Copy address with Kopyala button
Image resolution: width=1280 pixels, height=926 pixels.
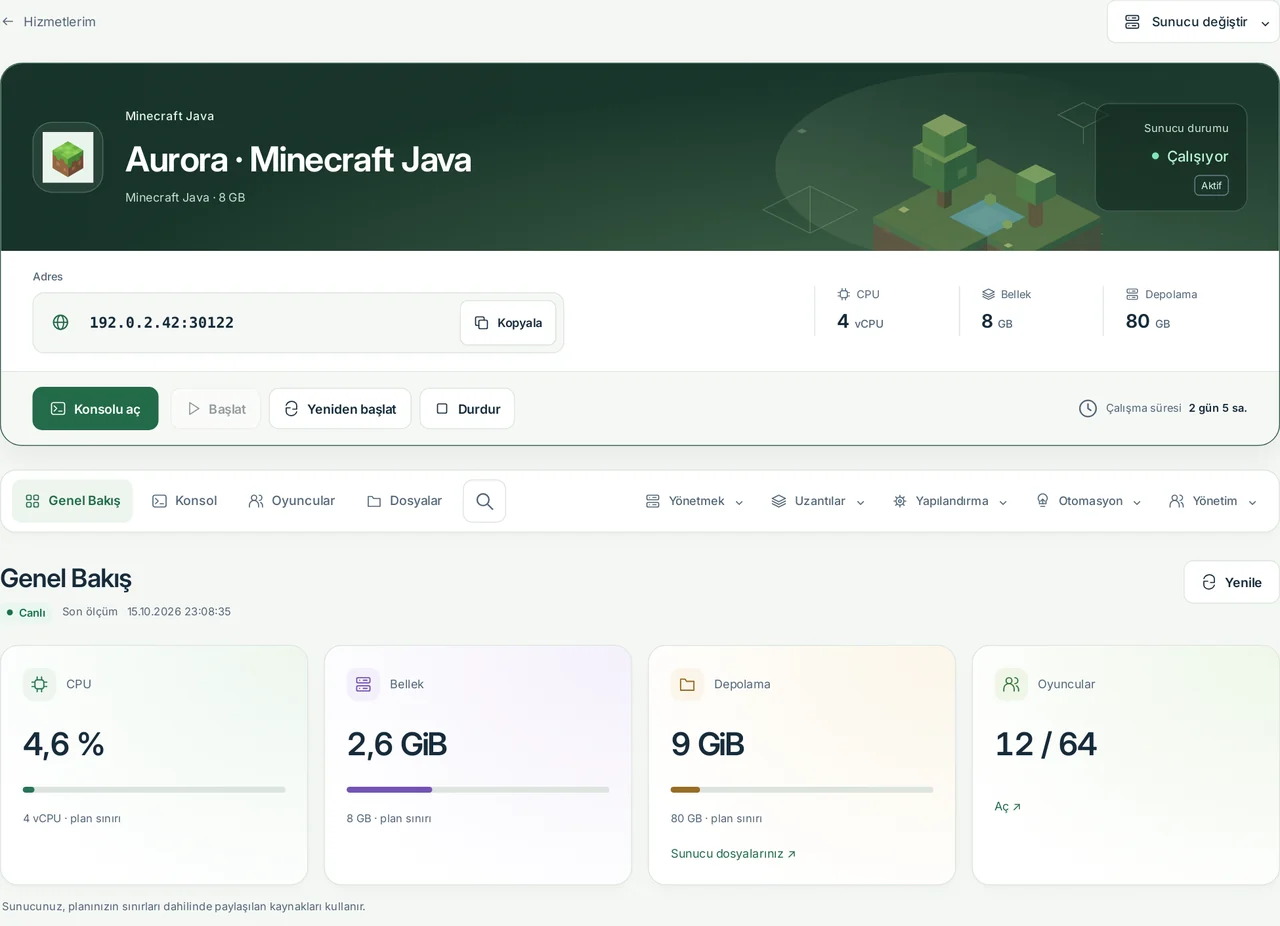pyautogui.click(x=508, y=323)
